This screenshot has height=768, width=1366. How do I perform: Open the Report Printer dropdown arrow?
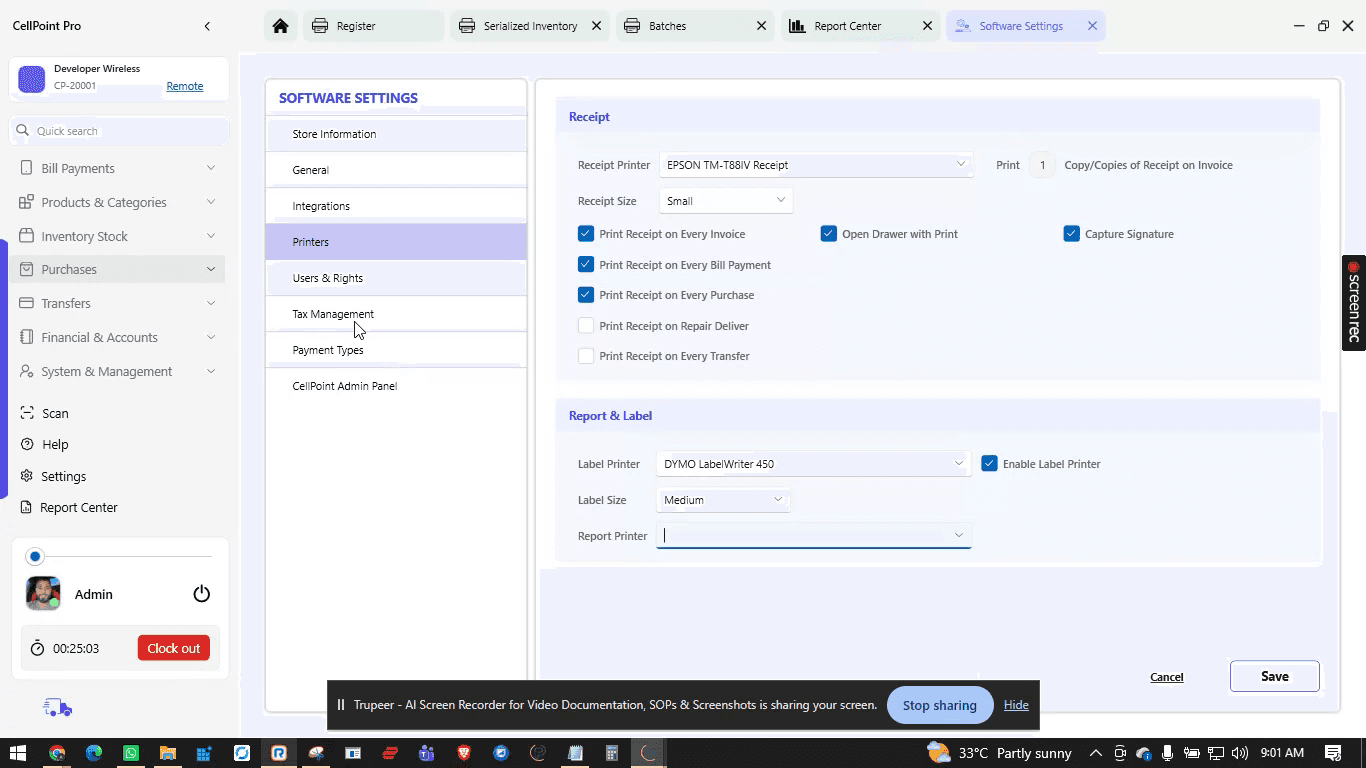(958, 535)
